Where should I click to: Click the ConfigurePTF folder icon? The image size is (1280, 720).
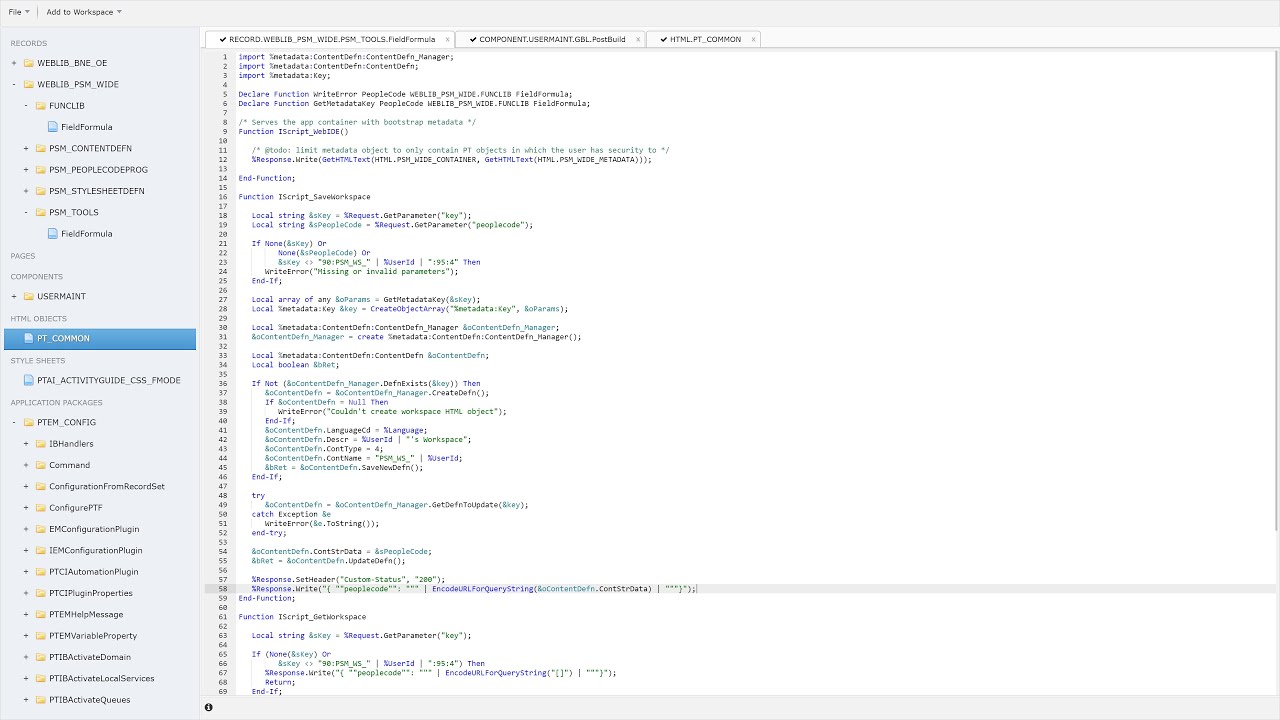40,507
